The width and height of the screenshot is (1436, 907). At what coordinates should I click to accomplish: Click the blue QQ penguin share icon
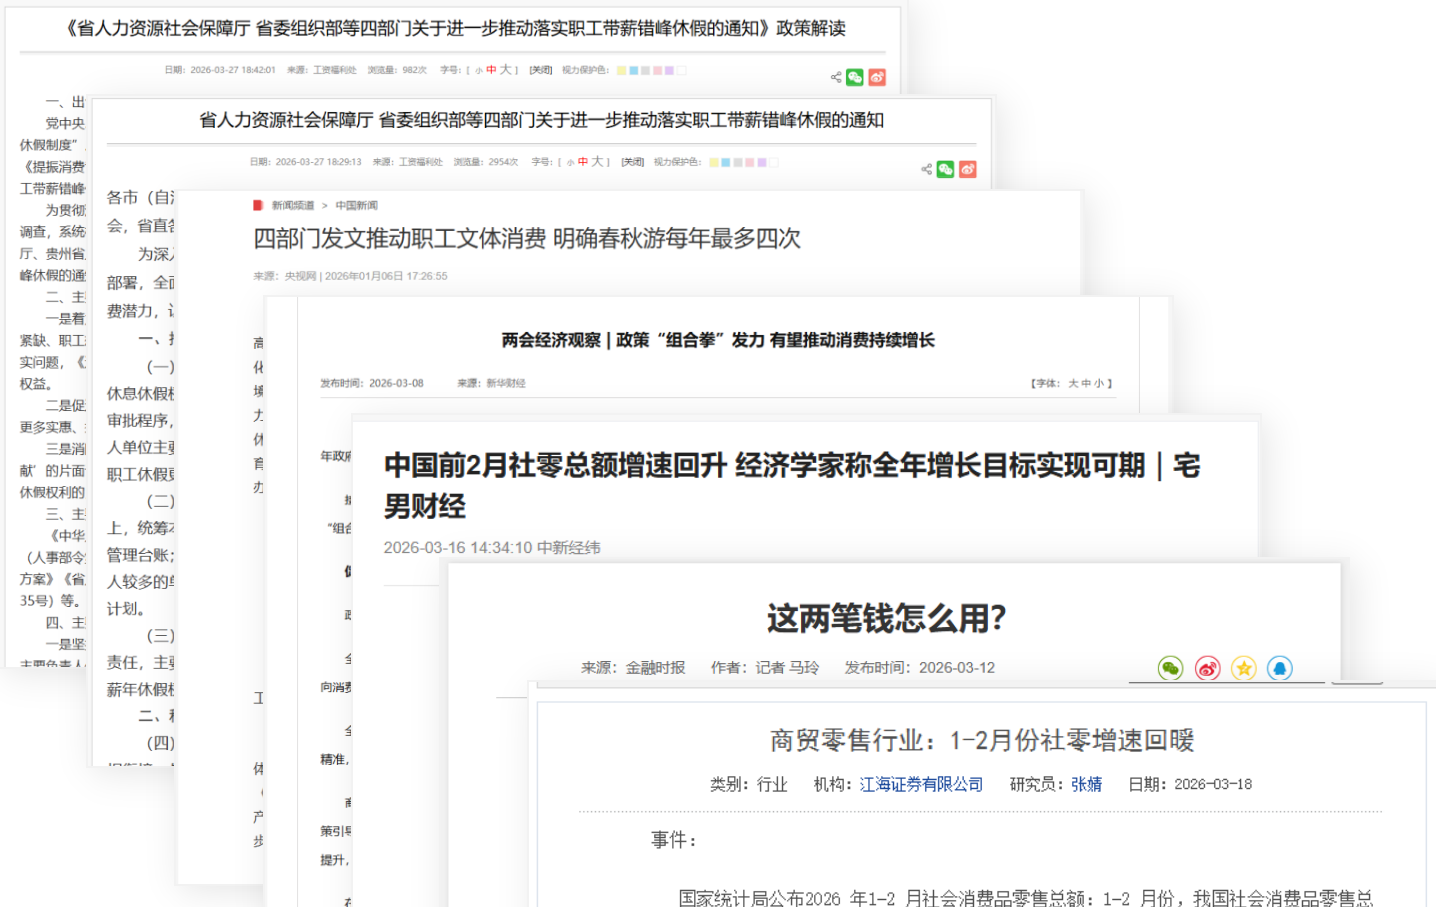click(x=1279, y=668)
